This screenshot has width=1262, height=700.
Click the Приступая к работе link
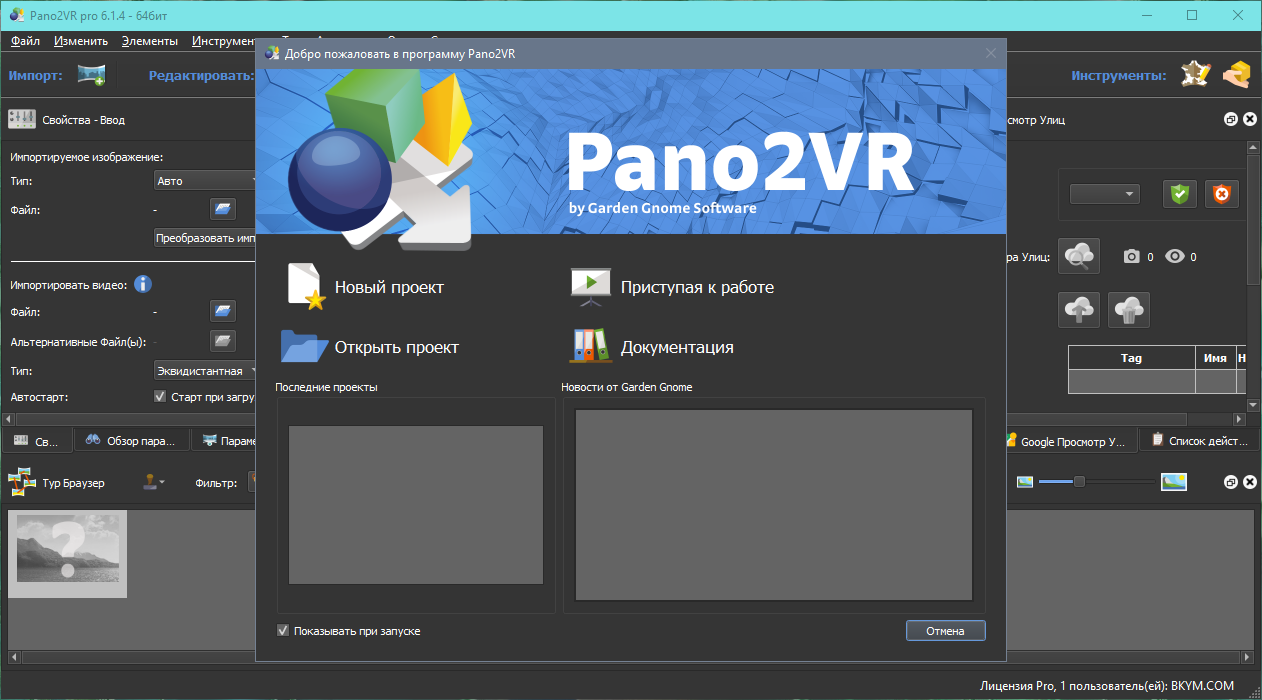[697, 287]
